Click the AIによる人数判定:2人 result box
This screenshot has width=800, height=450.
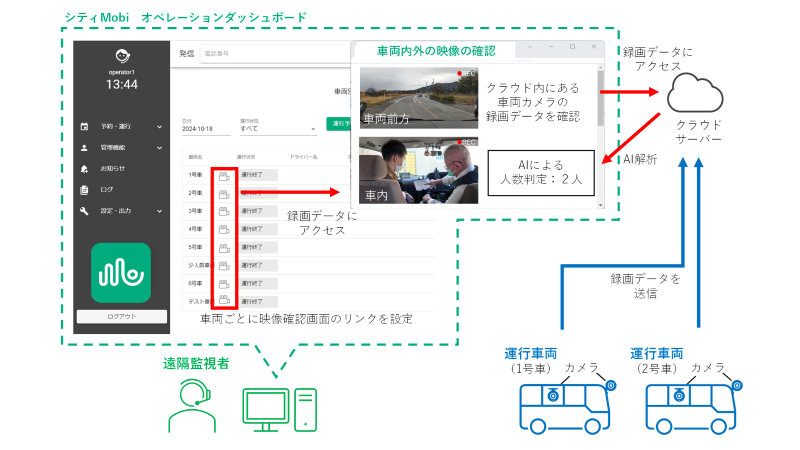click(x=541, y=172)
